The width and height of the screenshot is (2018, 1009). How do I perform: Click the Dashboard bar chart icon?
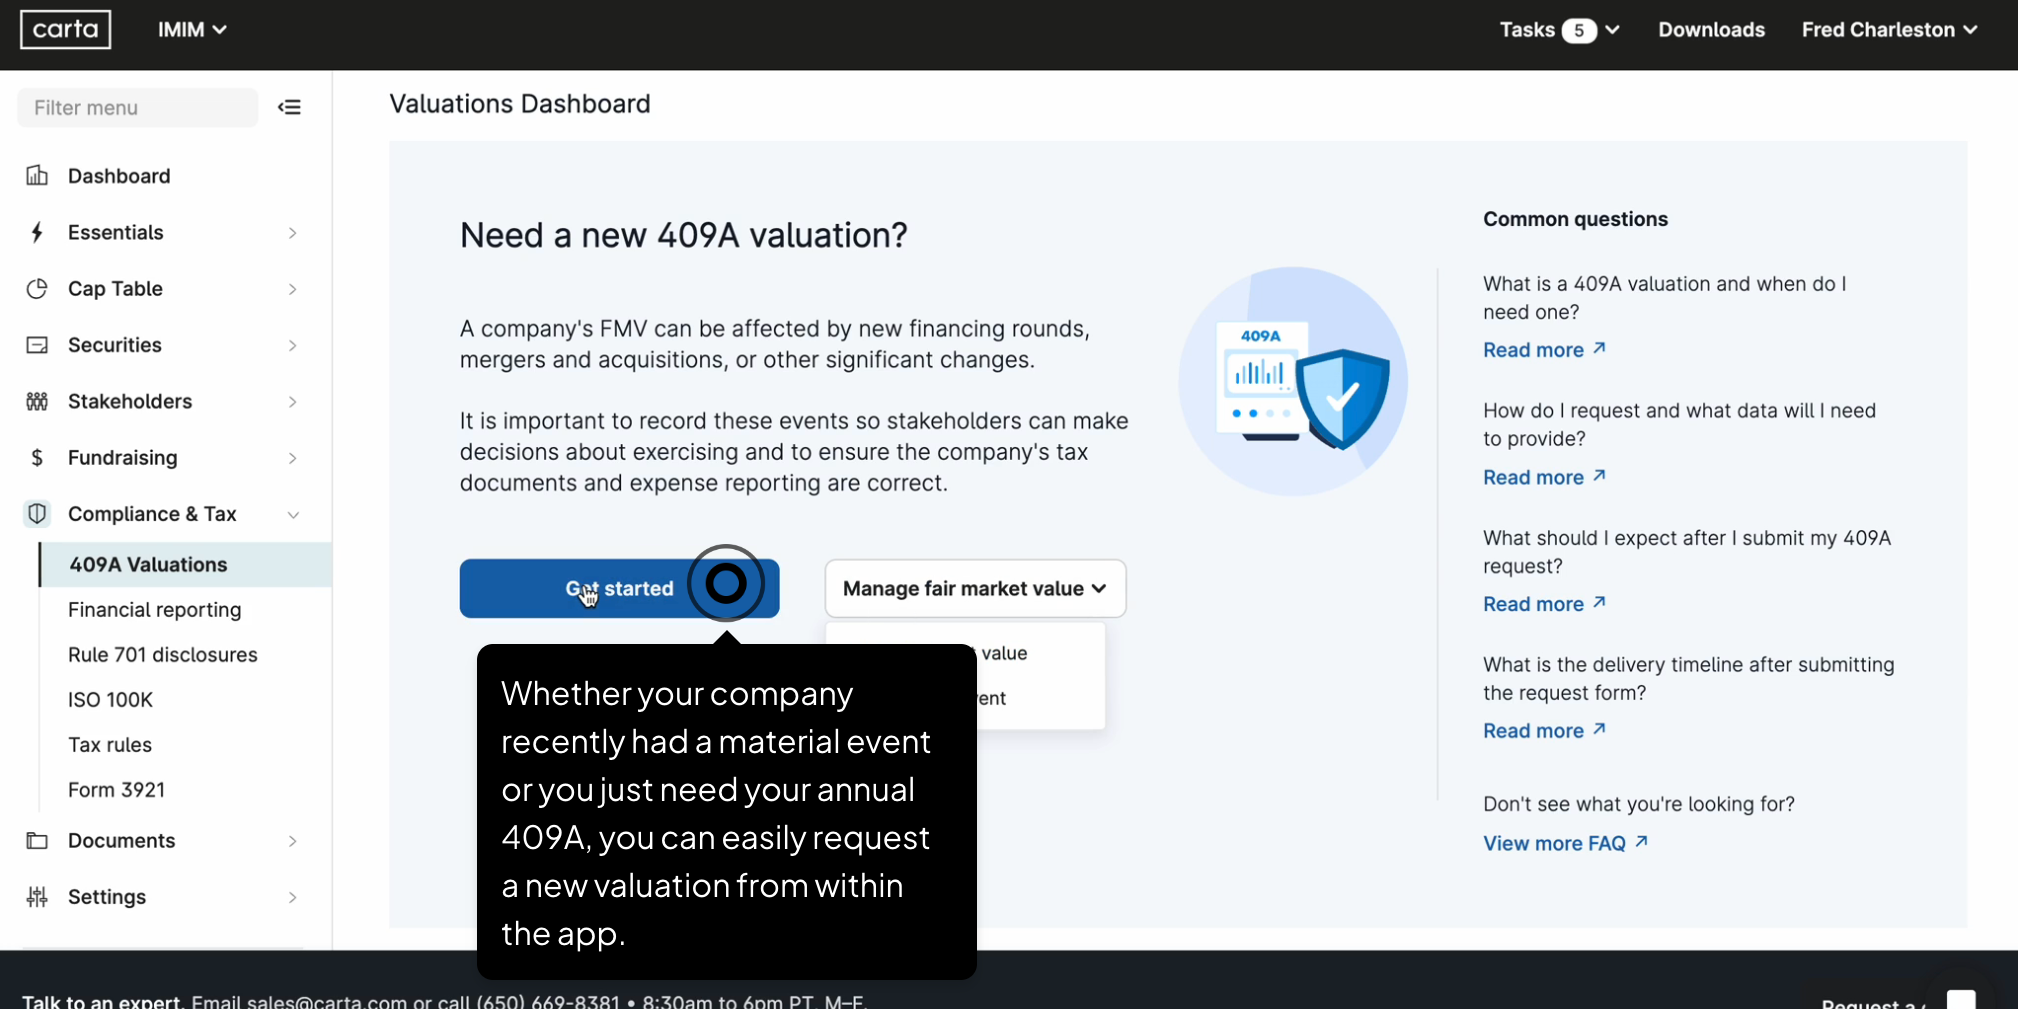[x=37, y=176]
